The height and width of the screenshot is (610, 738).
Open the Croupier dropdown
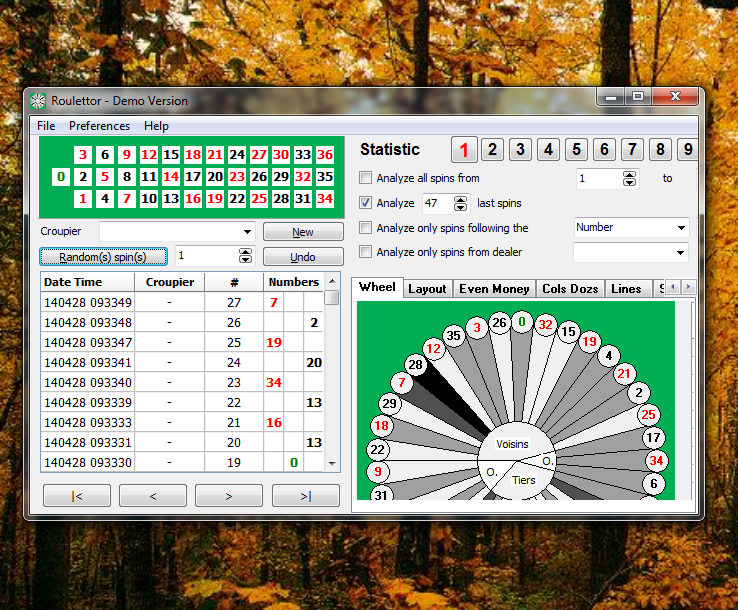point(247,232)
